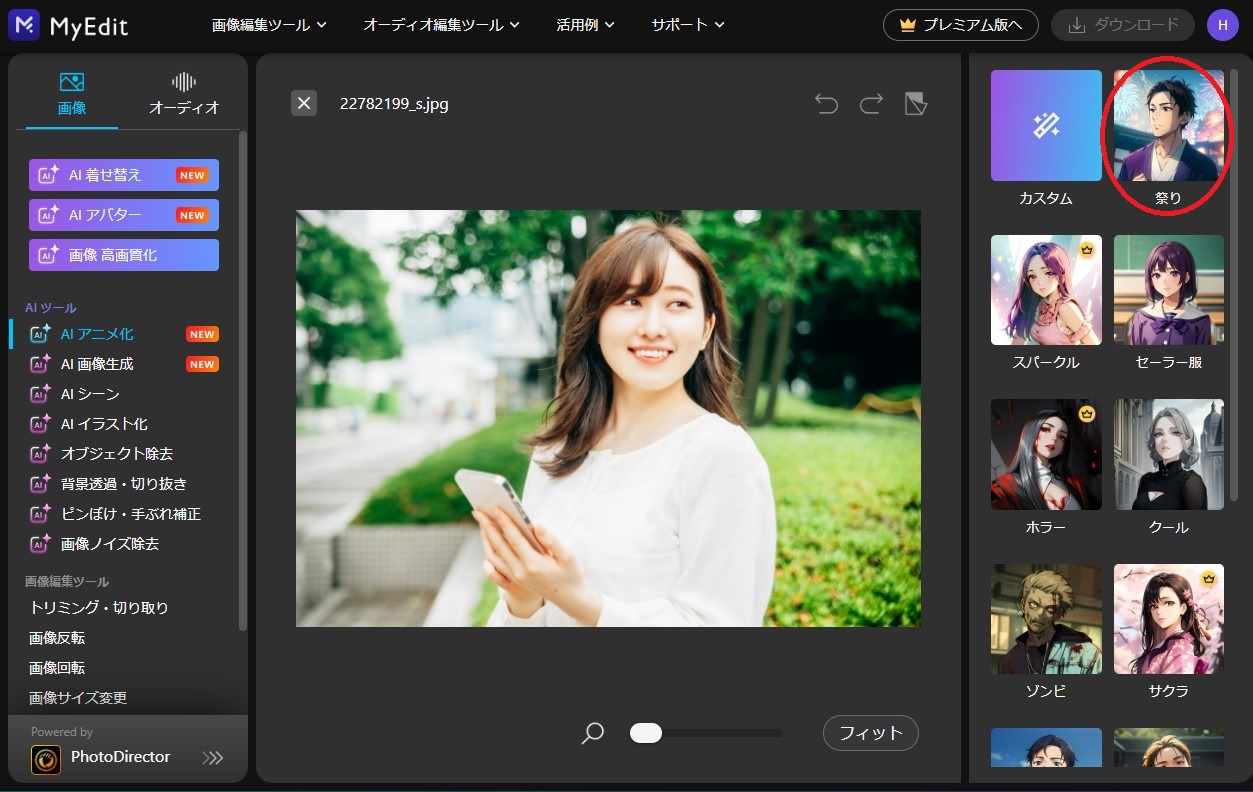Open AI 着せ替え tool
This screenshot has height=792, width=1253.
[x=124, y=175]
